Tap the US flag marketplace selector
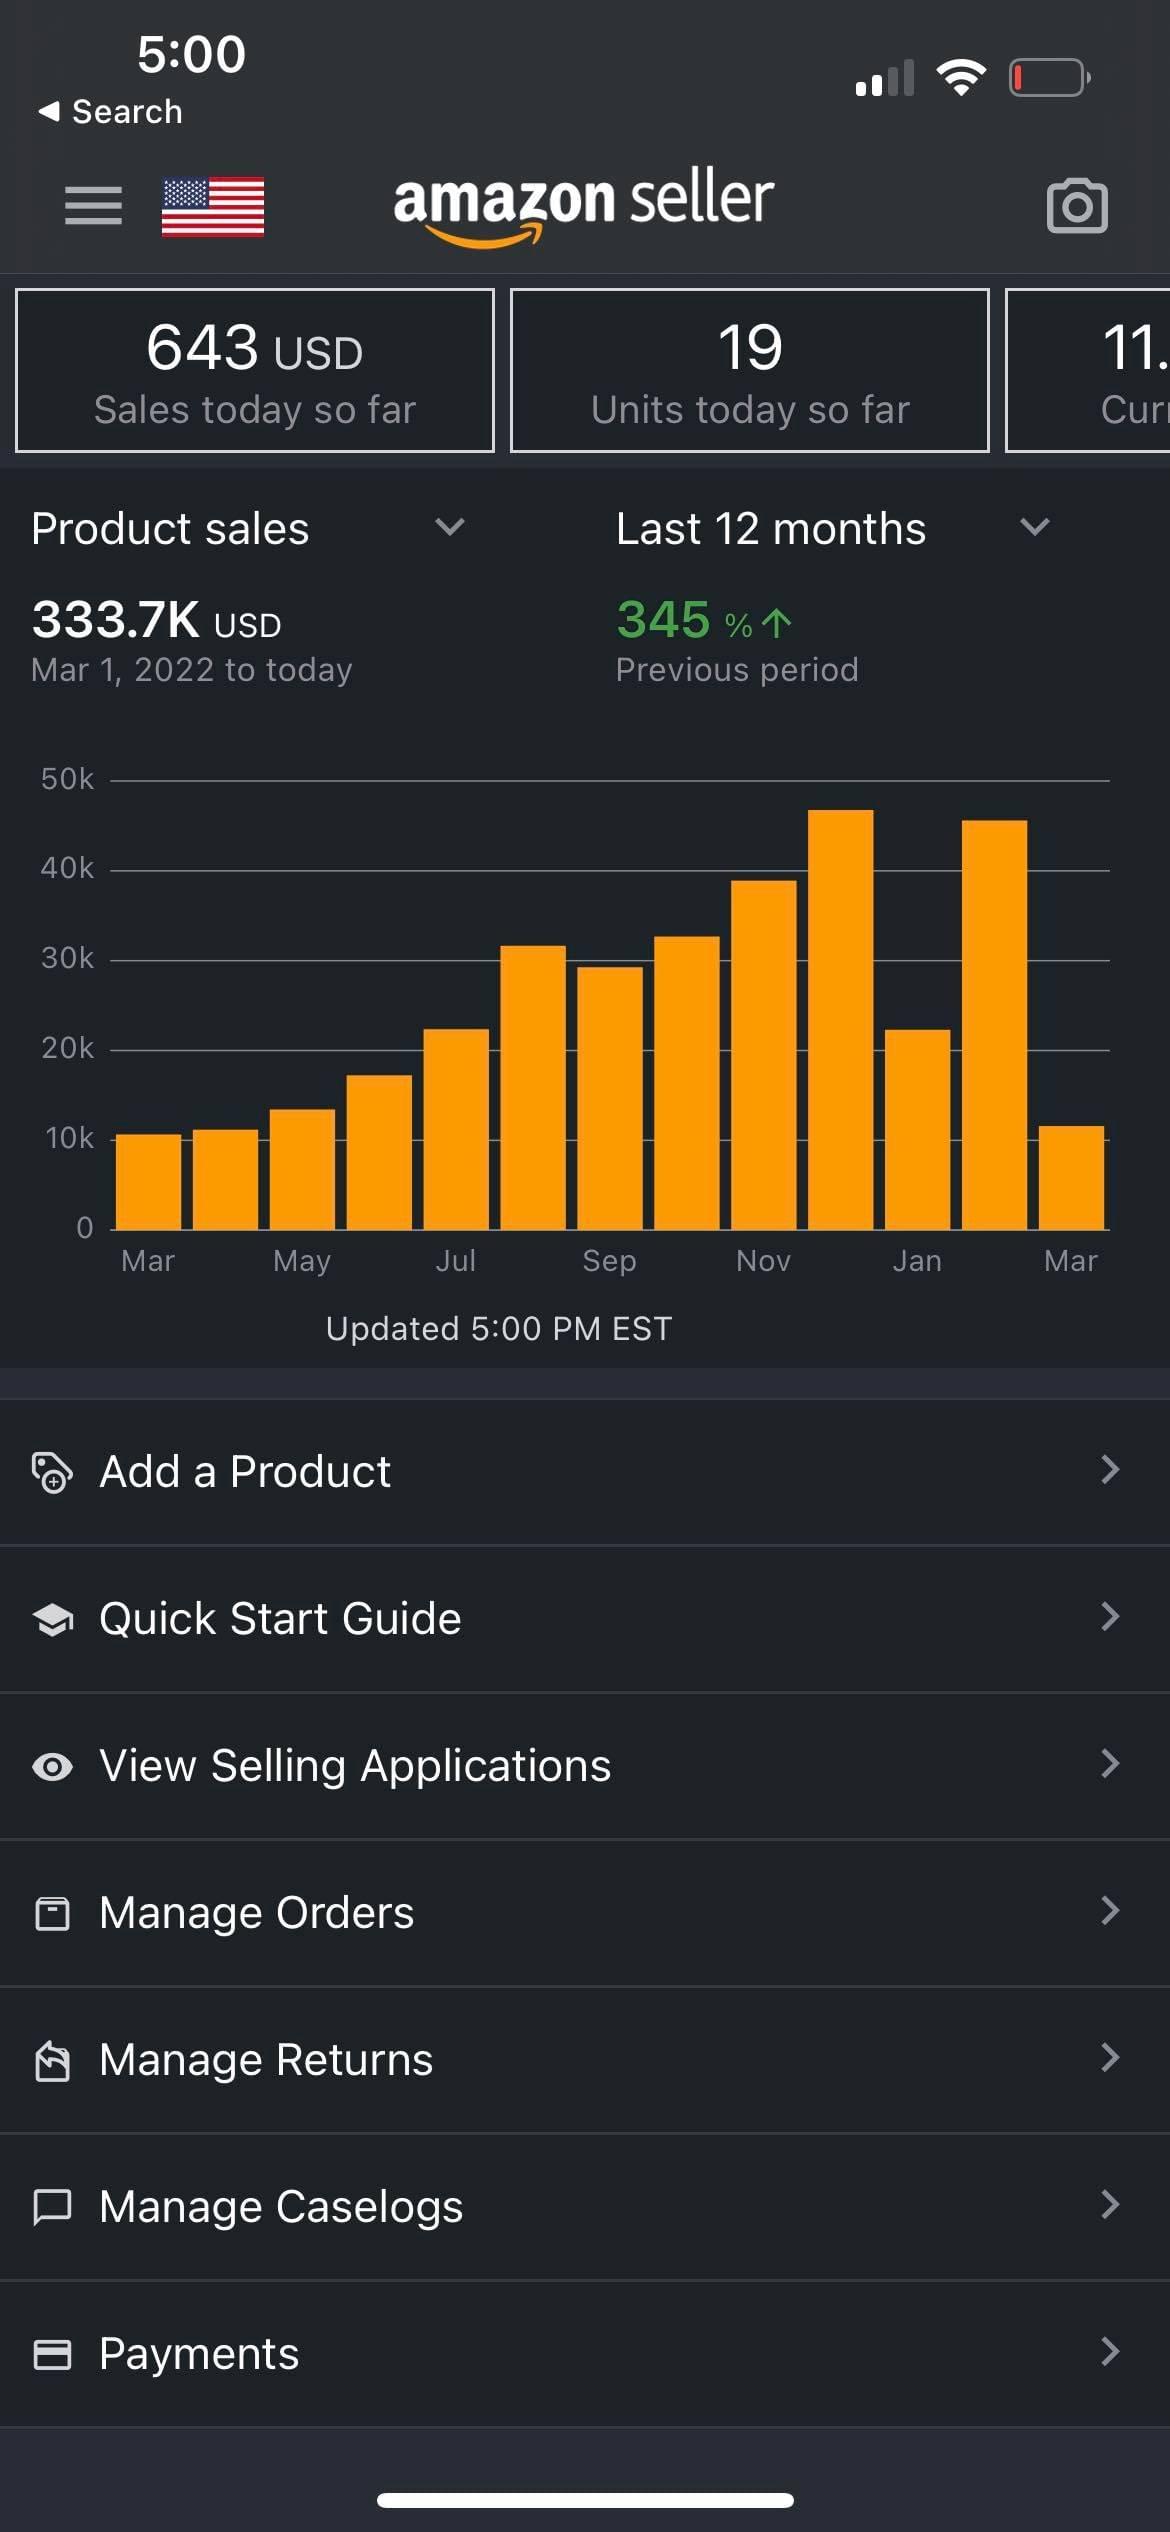This screenshot has width=1170, height=2532. coord(213,207)
